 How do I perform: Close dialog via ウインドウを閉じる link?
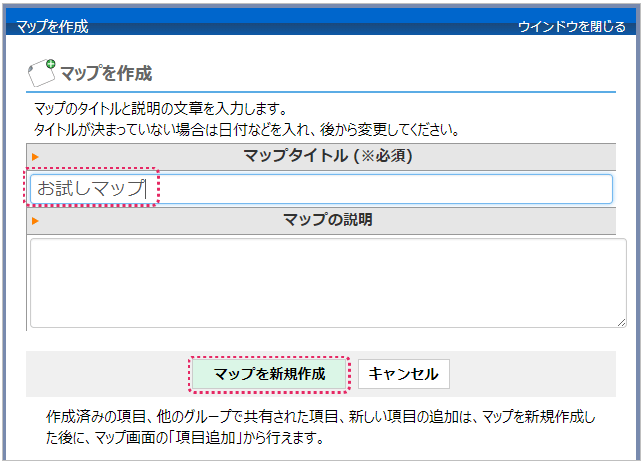[571, 27]
